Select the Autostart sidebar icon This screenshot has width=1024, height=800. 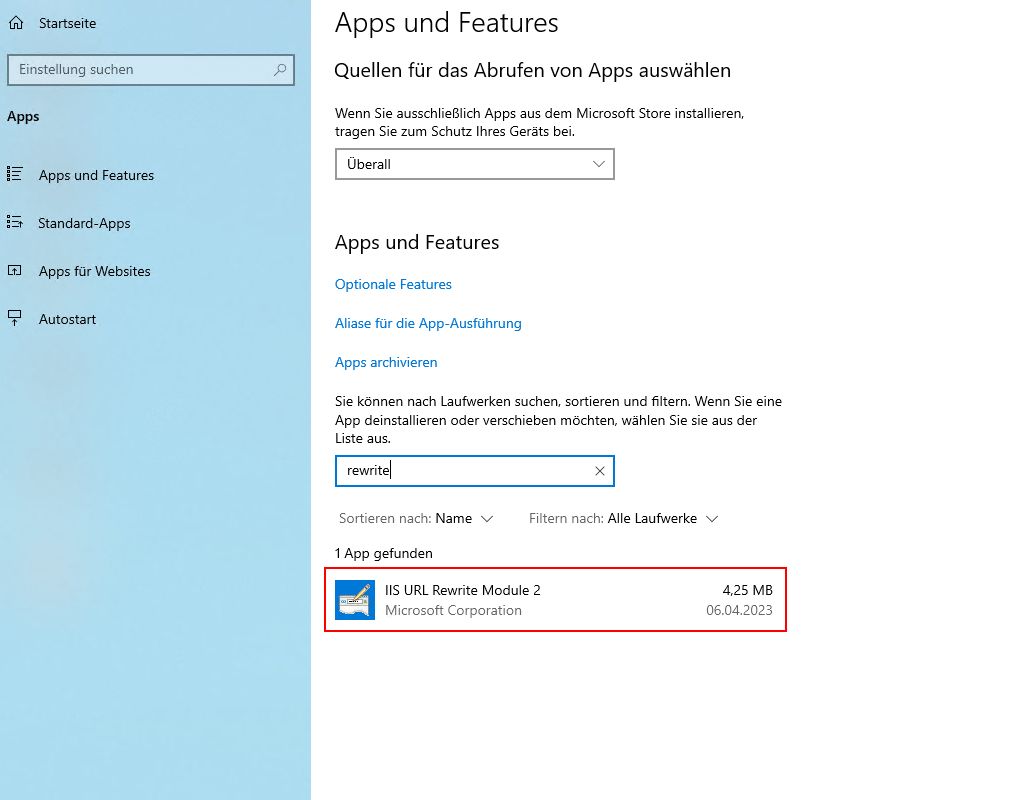(x=15, y=319)
